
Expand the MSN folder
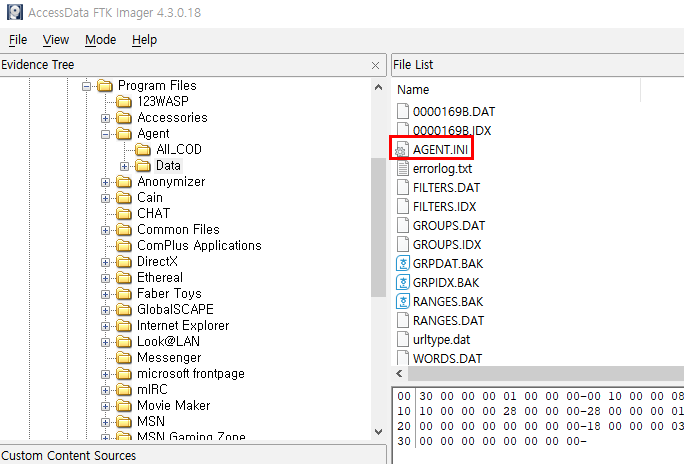105,422
